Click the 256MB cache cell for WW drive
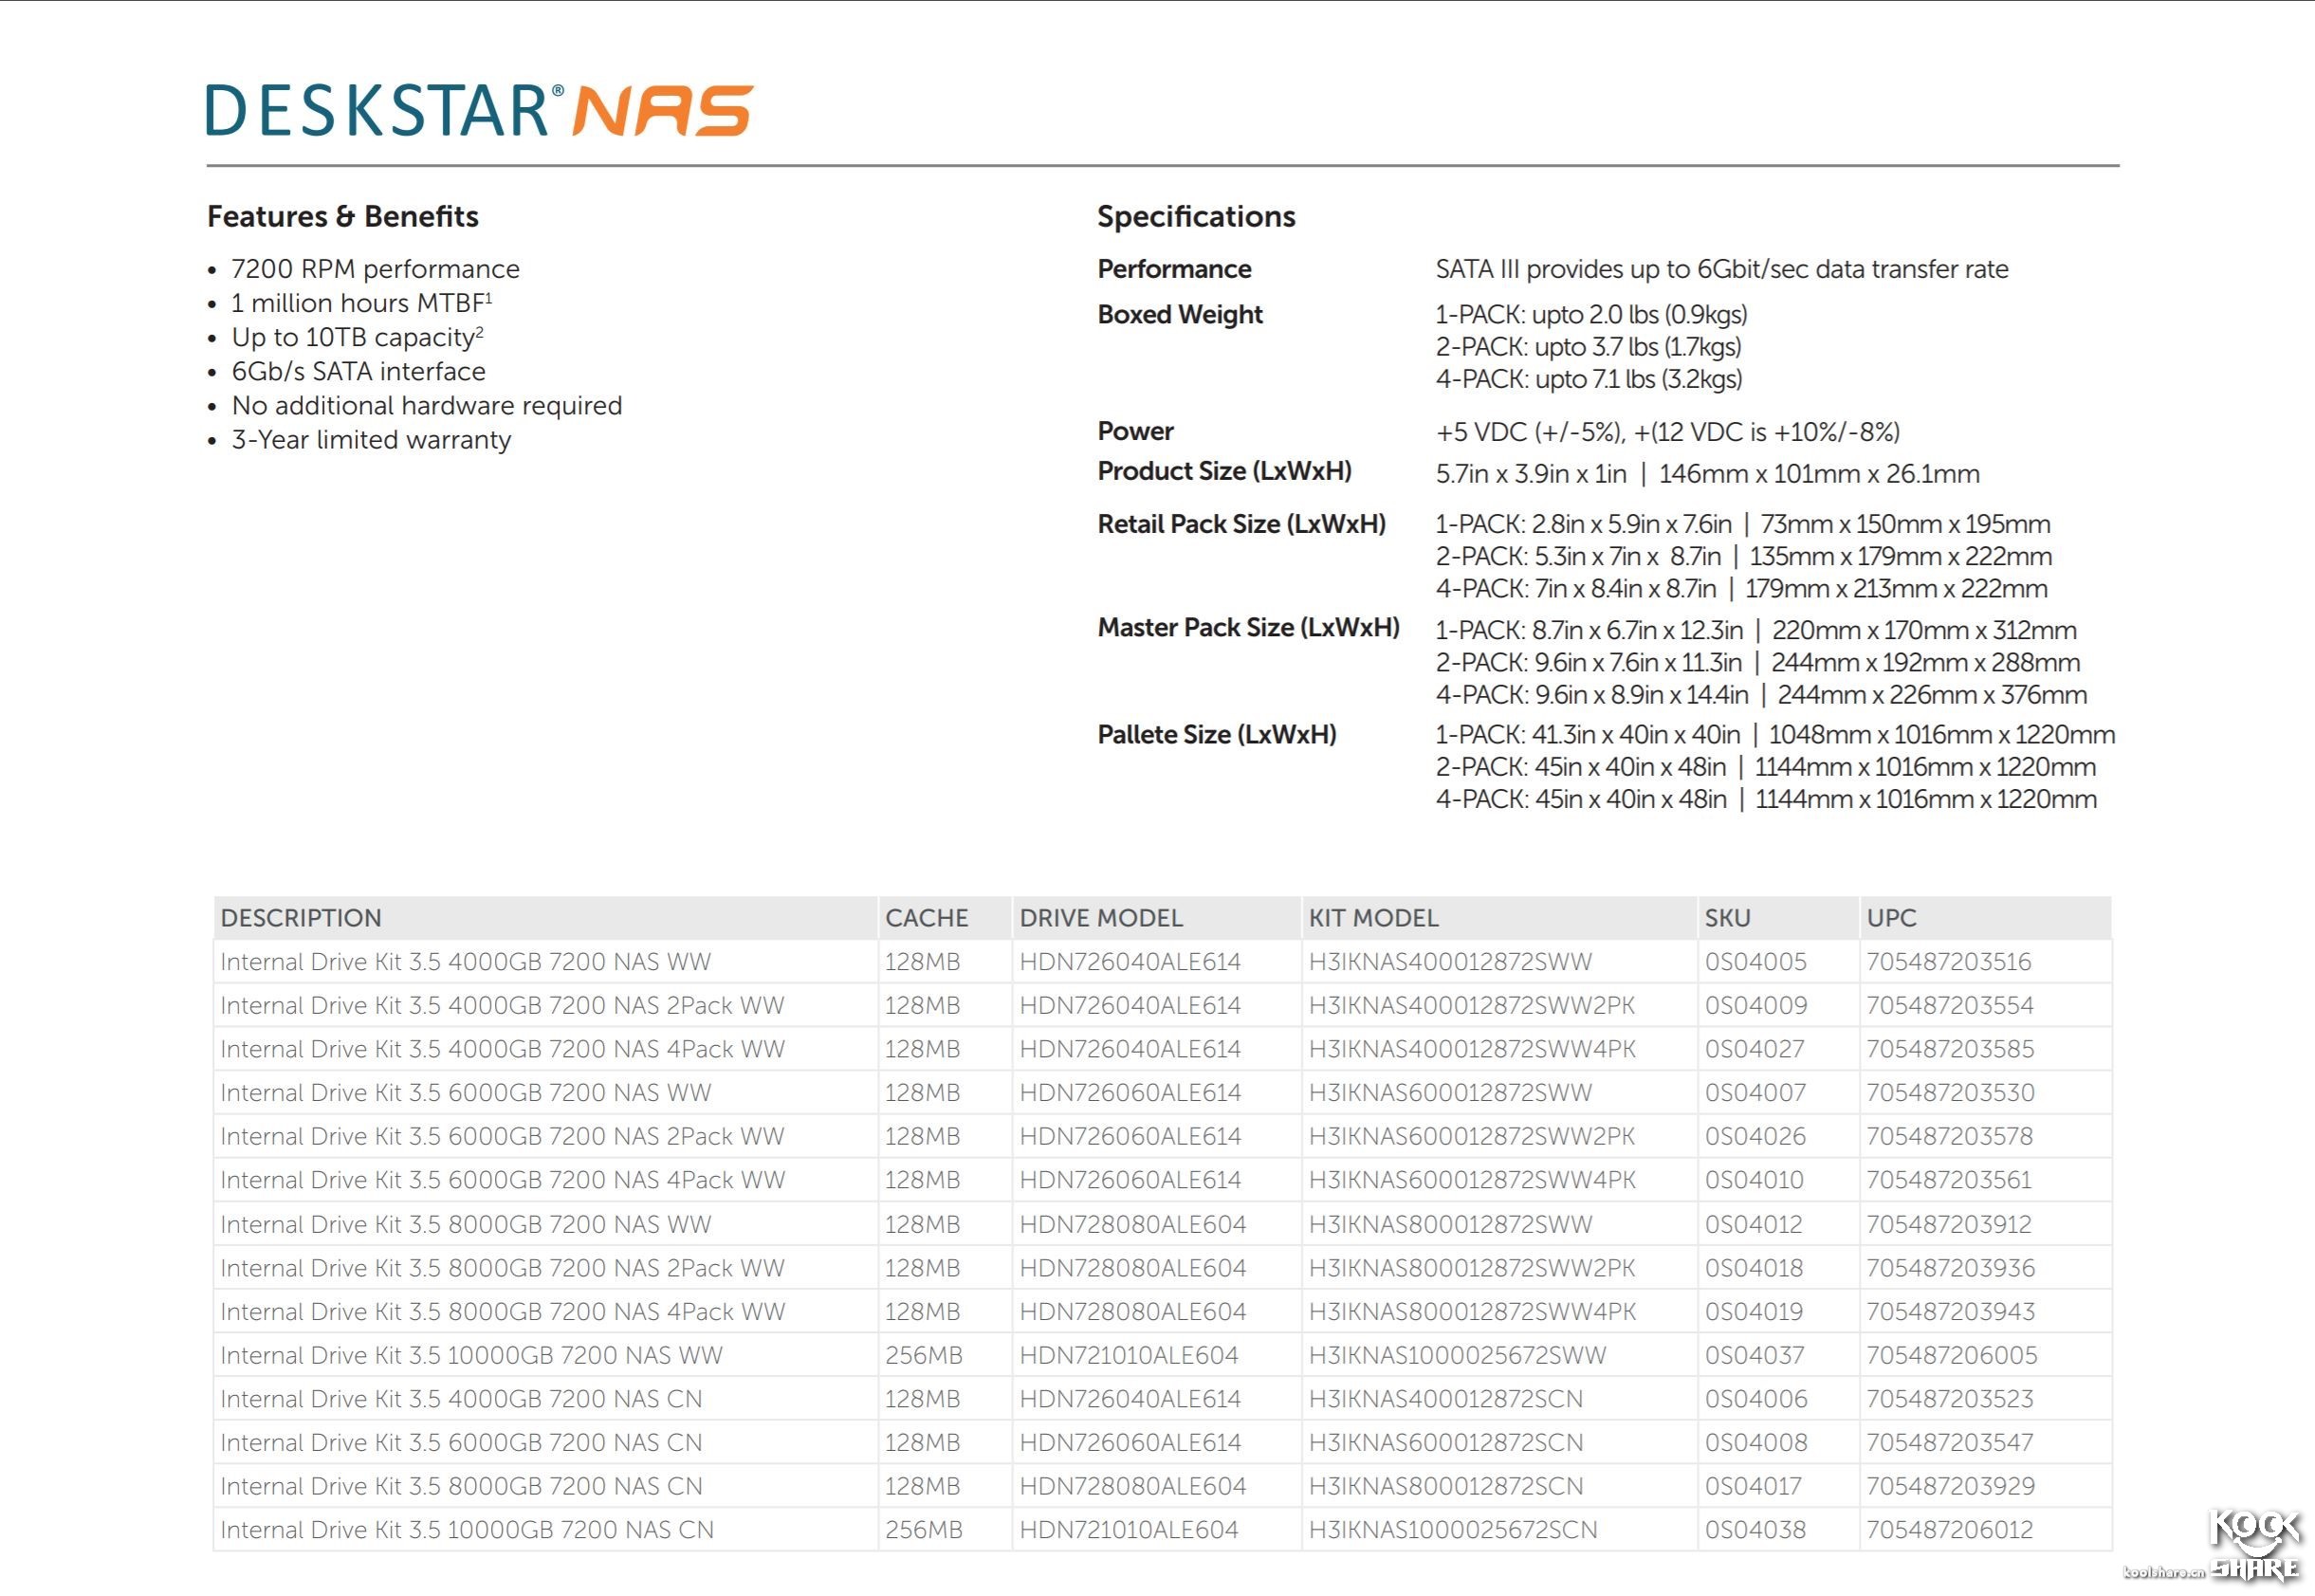This screenshot has height=1596, width=2315. [x=923, y=1355]
